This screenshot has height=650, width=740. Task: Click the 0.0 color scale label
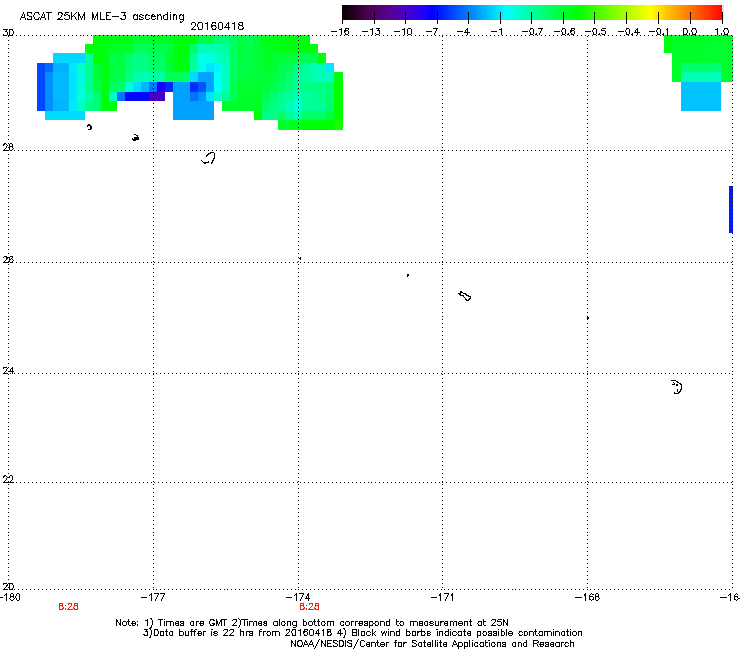tap(690, 32)
